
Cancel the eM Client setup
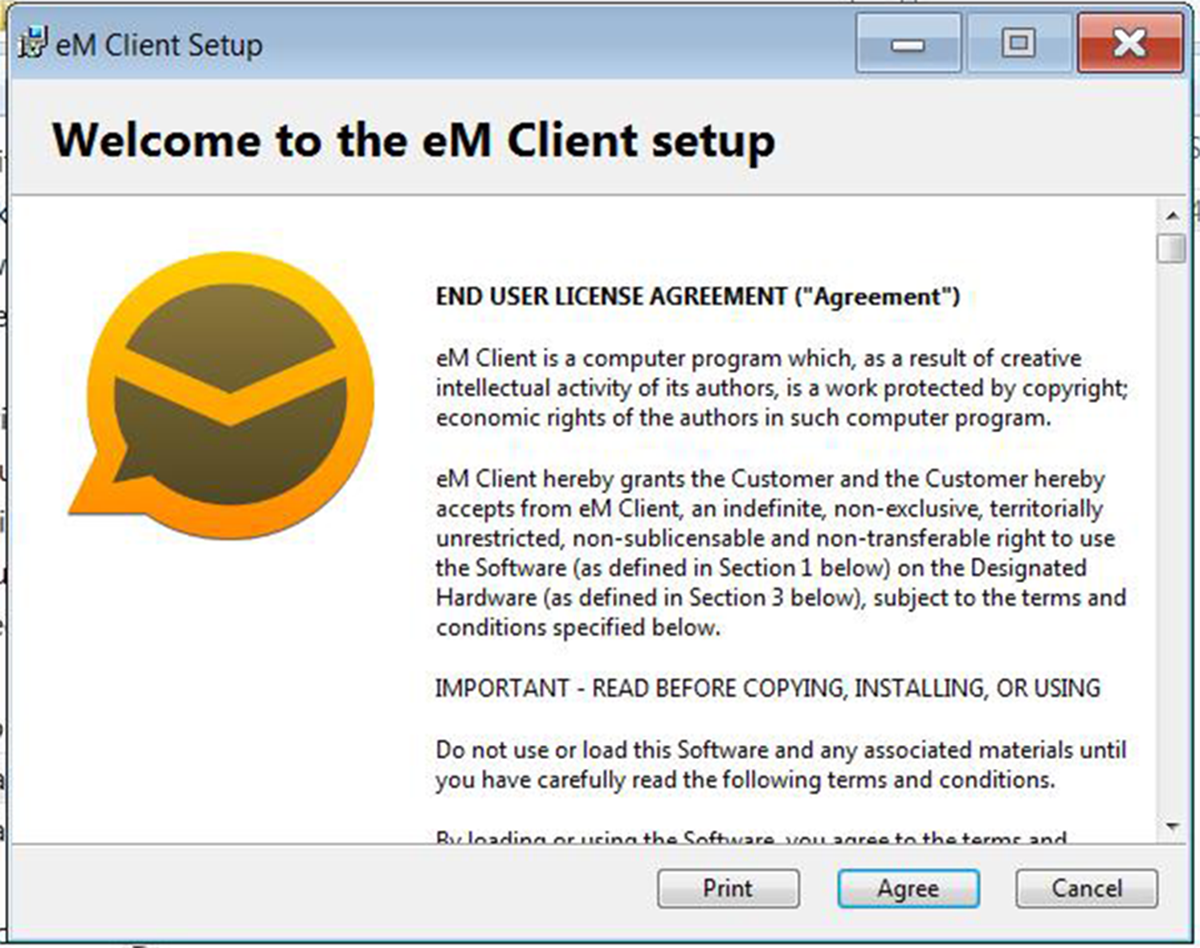[x=1087, y=888]
